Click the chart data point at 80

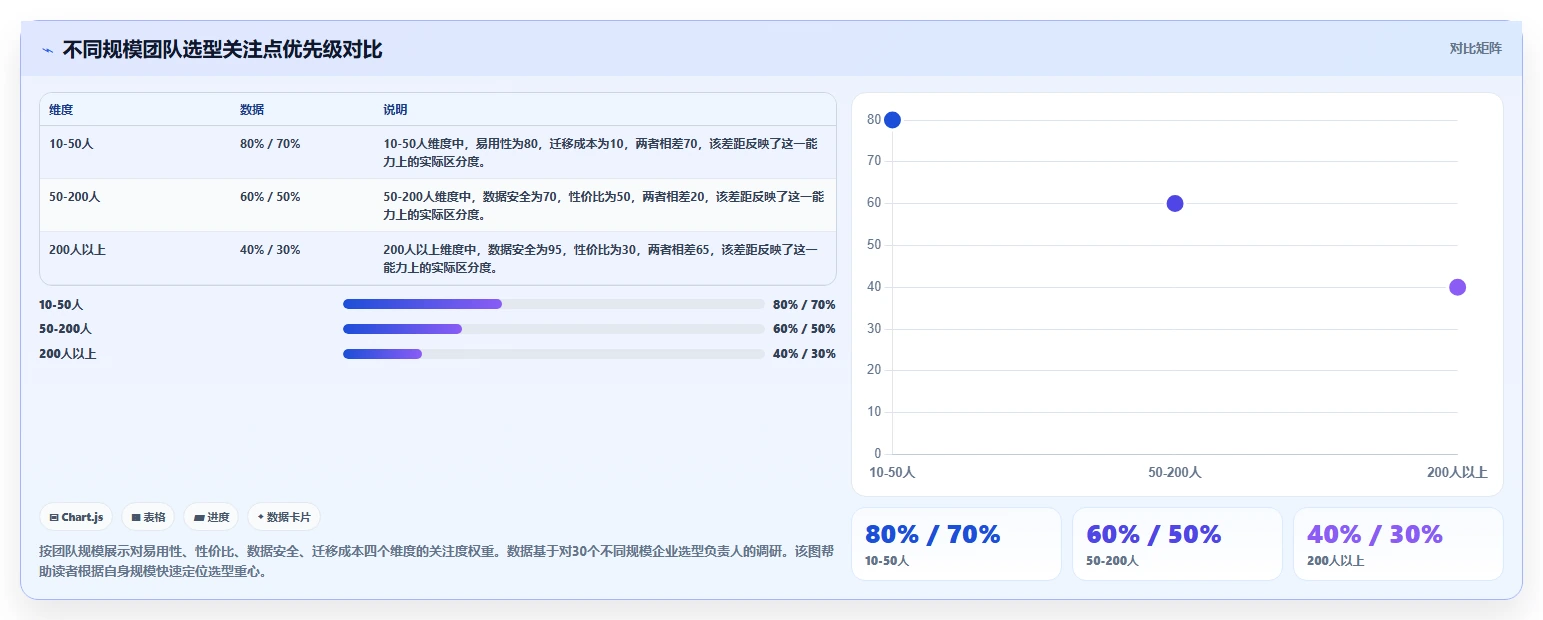click(892, 120)
